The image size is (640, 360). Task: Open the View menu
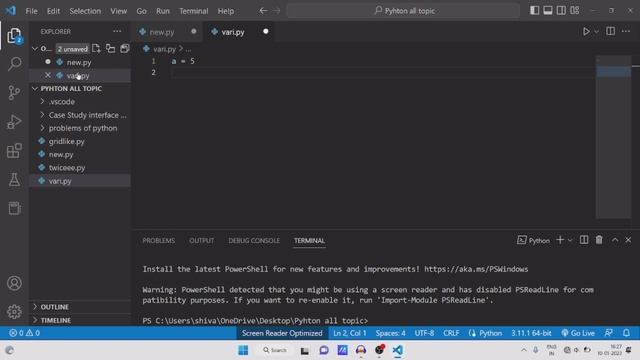pos(118,11)
